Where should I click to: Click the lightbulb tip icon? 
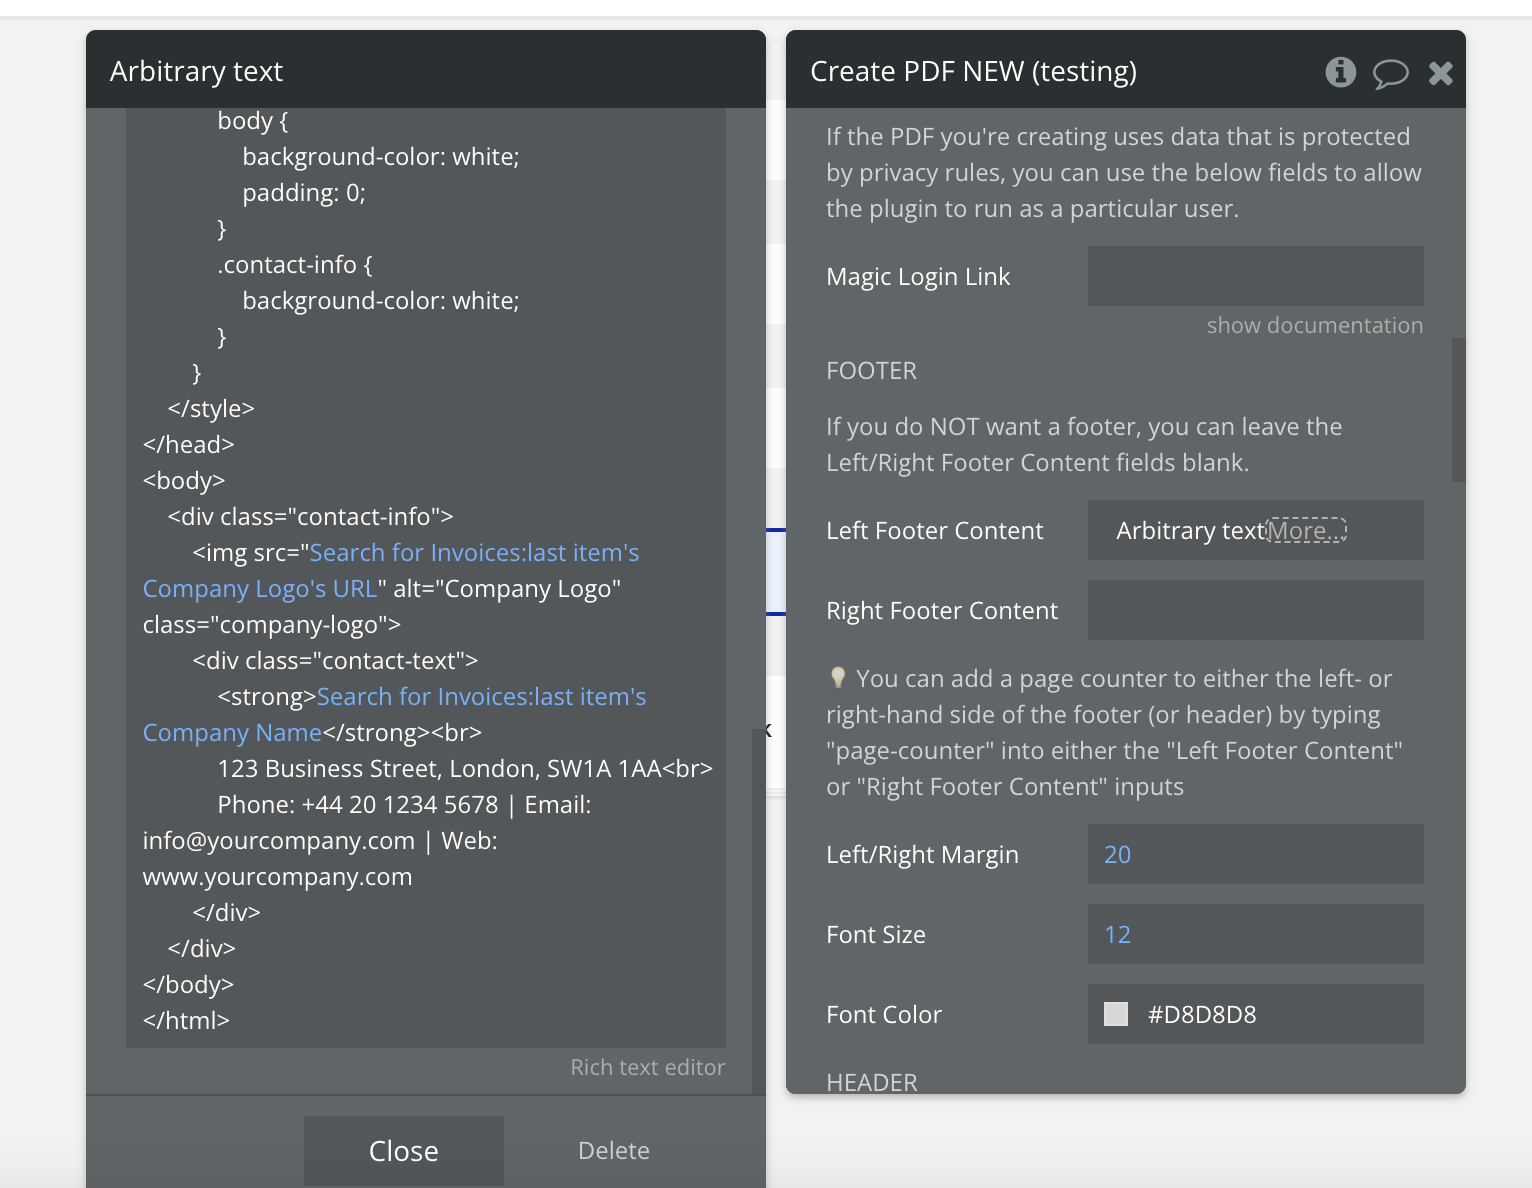pyautogui.click(x=838, y=678)
